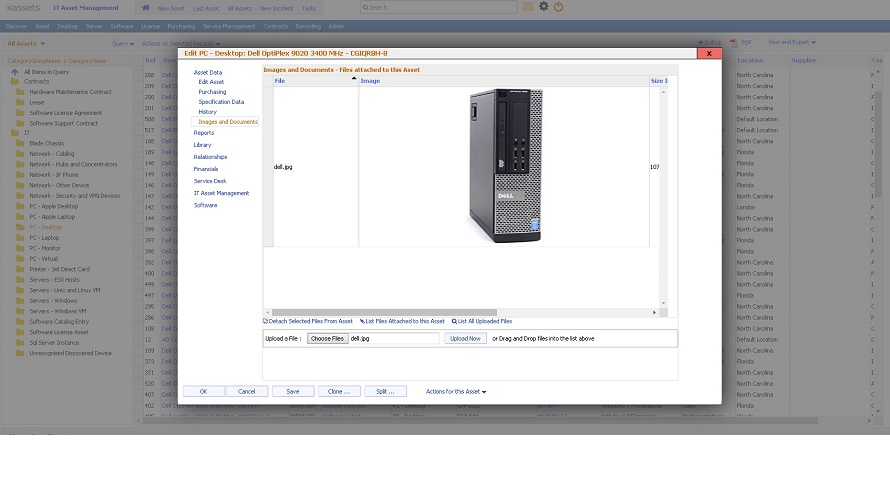
Task: Open the mail envelope icon
Action: pos(528,7)
